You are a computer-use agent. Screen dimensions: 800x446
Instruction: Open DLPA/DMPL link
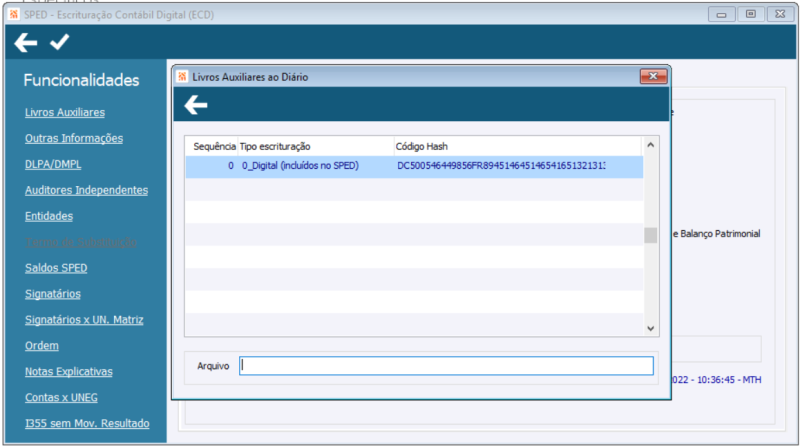coord(53,164)
